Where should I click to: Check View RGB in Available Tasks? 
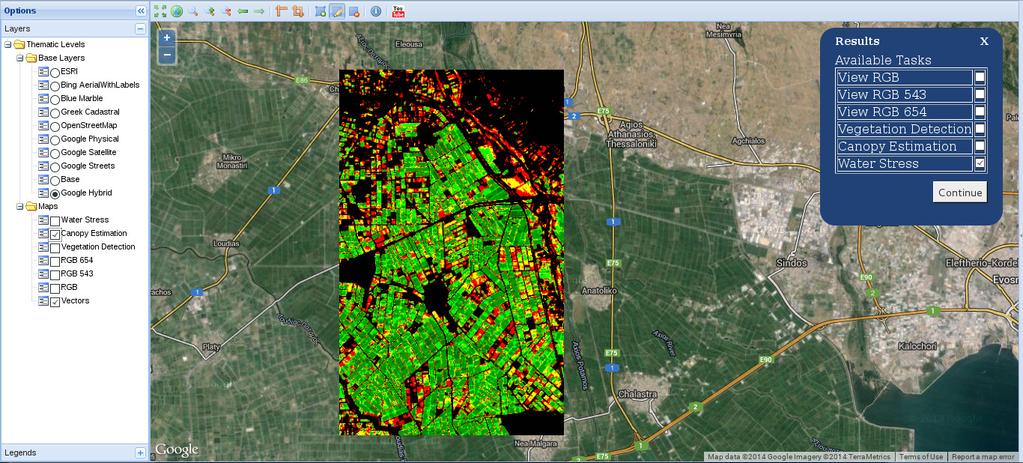[x=980, y=77]
